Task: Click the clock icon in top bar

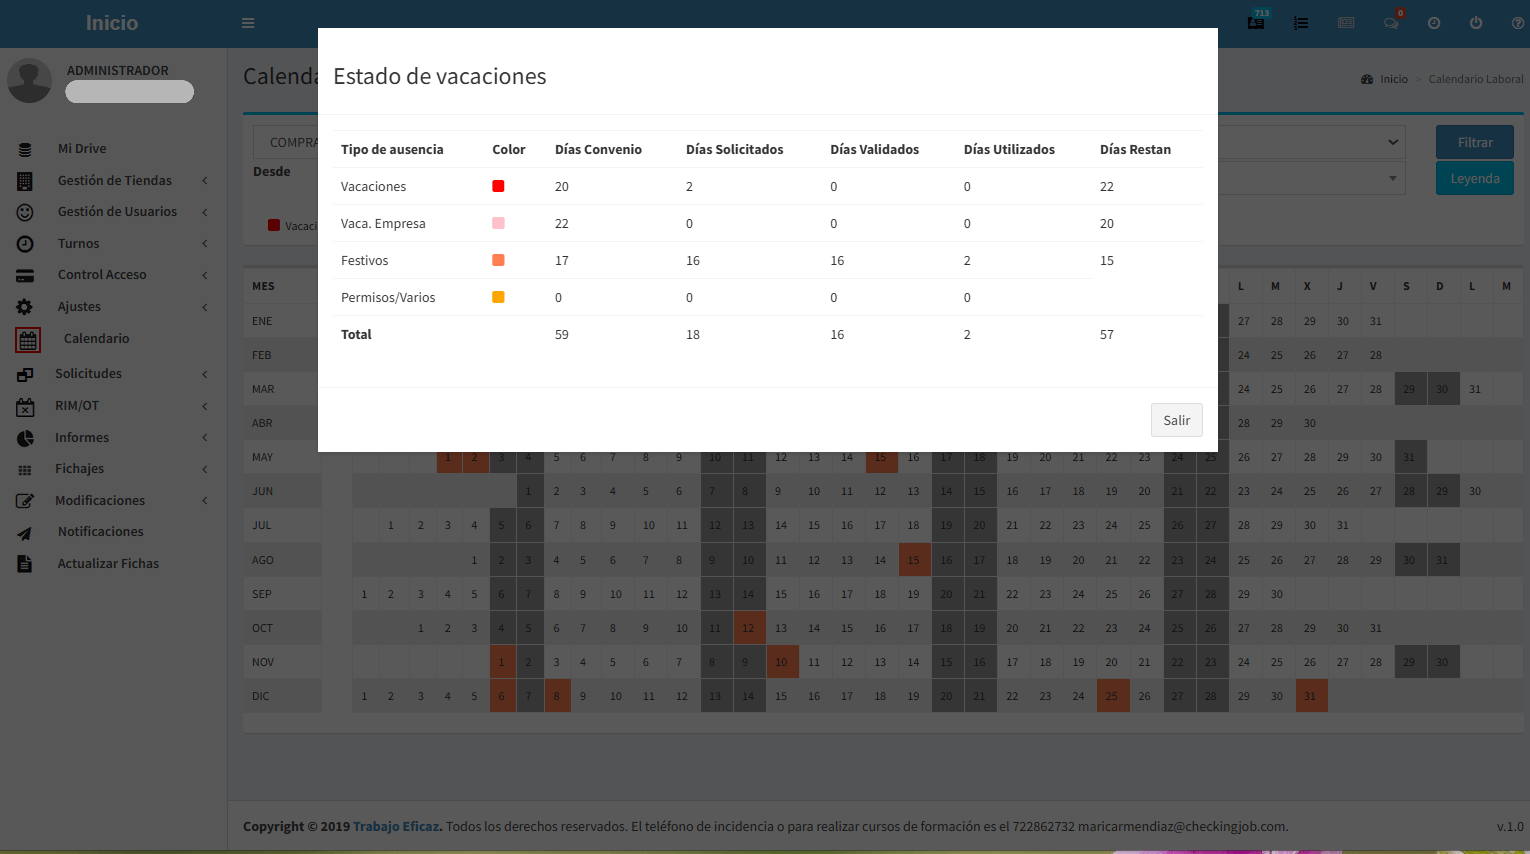Action: point(1434,23)
